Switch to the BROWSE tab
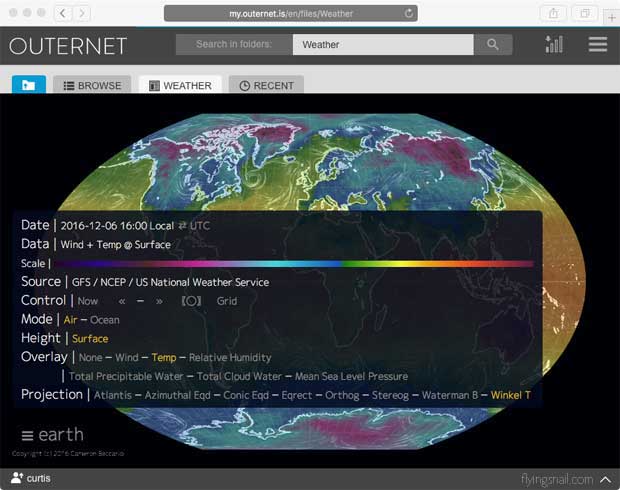Viewport: 620px width, 490px height. (92, 85)
